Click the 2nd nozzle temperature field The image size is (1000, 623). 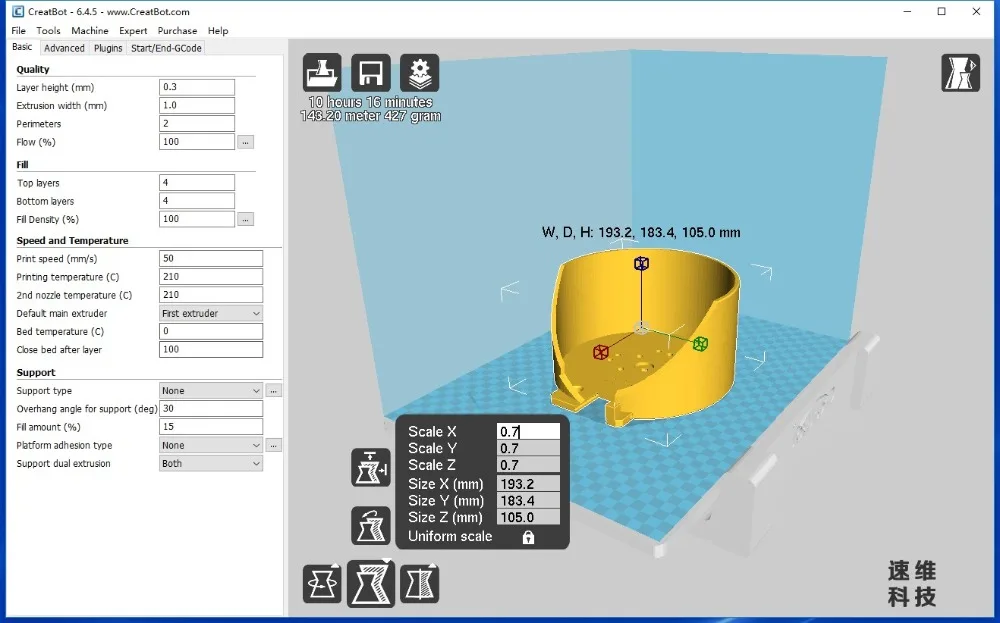point(210,295)
